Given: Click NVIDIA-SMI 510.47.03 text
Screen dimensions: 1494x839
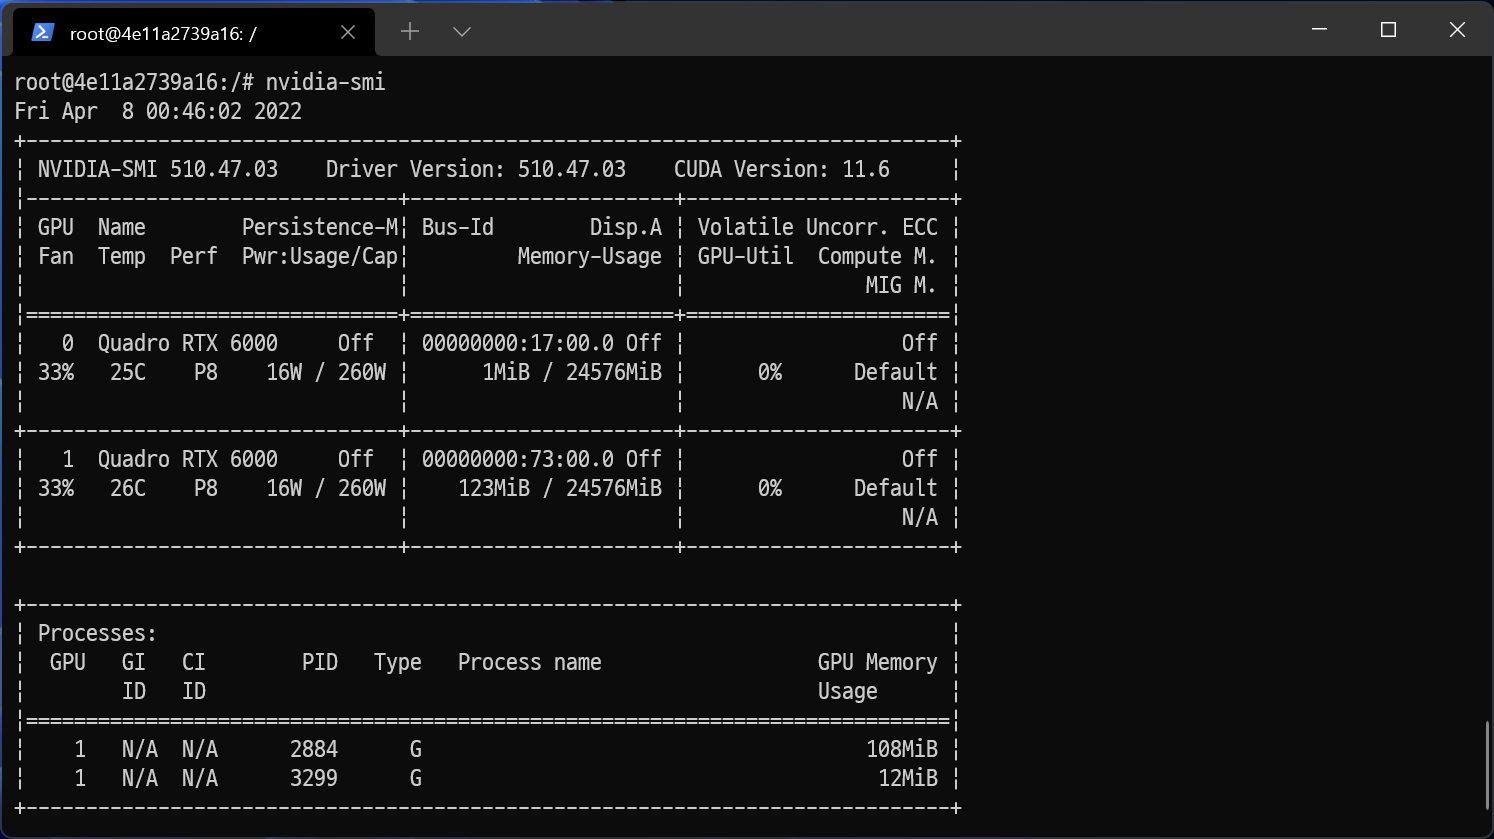Looking at the screenshot, I should click(158, 169).
